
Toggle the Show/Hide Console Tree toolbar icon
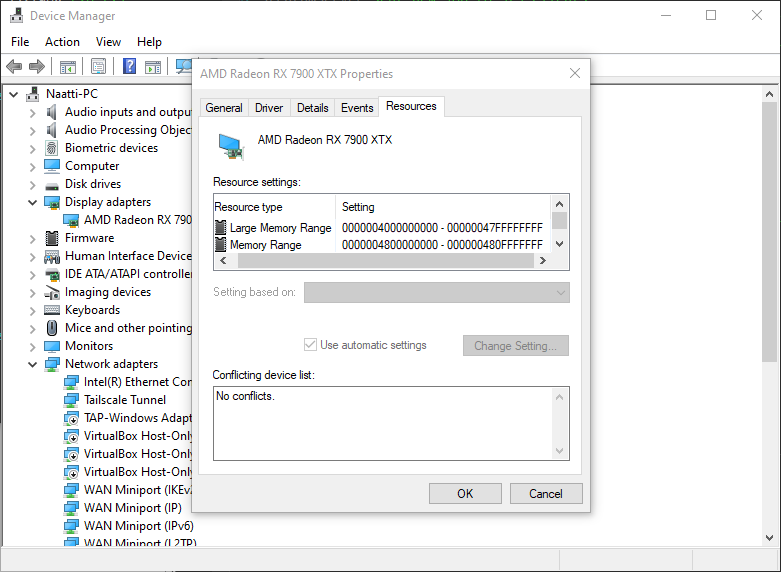(x=67, y=66)
